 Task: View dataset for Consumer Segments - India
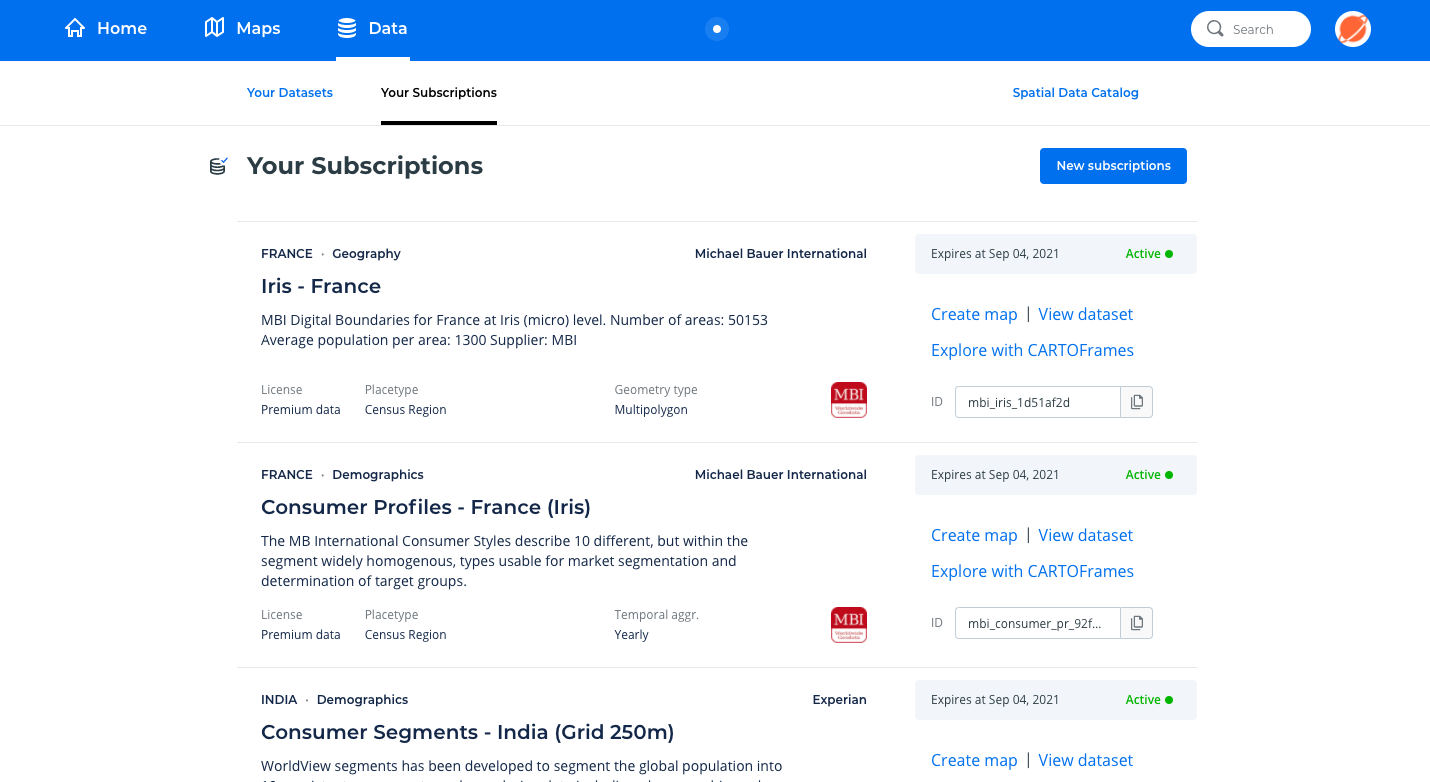pyautogui.click(x=1085, y=760)
